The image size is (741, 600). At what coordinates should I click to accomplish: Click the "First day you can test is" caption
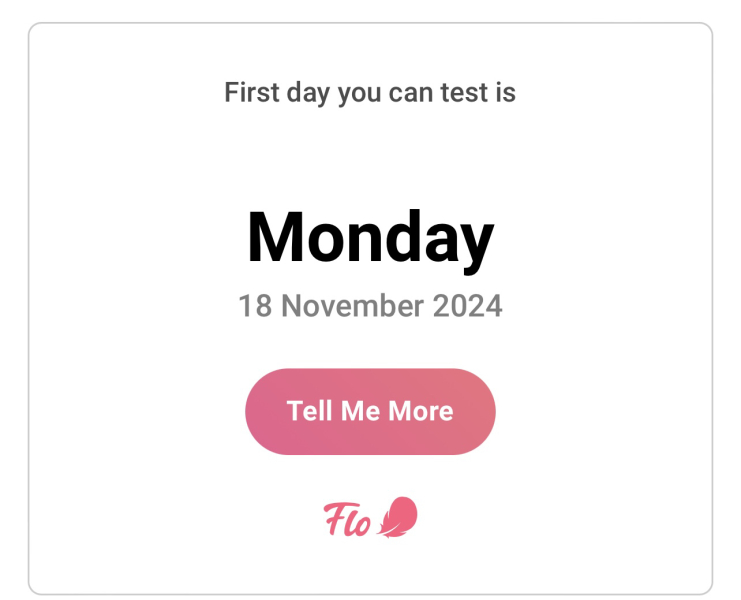[370, 93]
